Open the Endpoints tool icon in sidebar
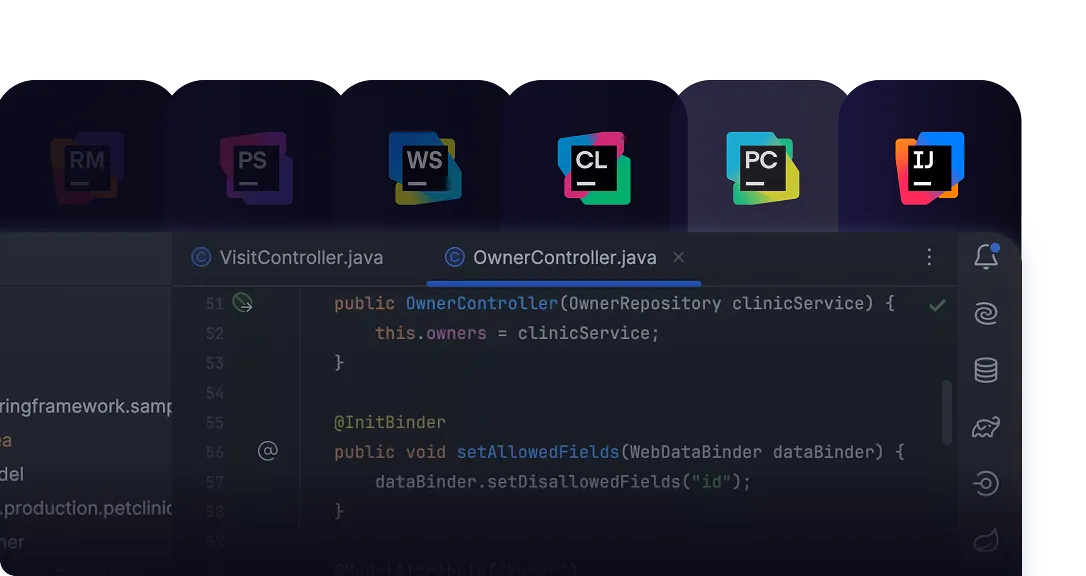This screenshot has width=1086, height=576. 986,483
